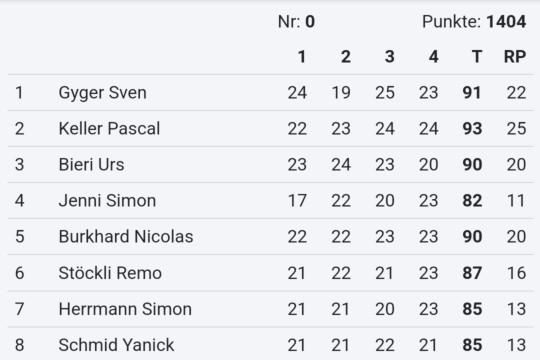Click Gyger Sven's total score 91
Screen dimensions: 540x360
point(472,93)
